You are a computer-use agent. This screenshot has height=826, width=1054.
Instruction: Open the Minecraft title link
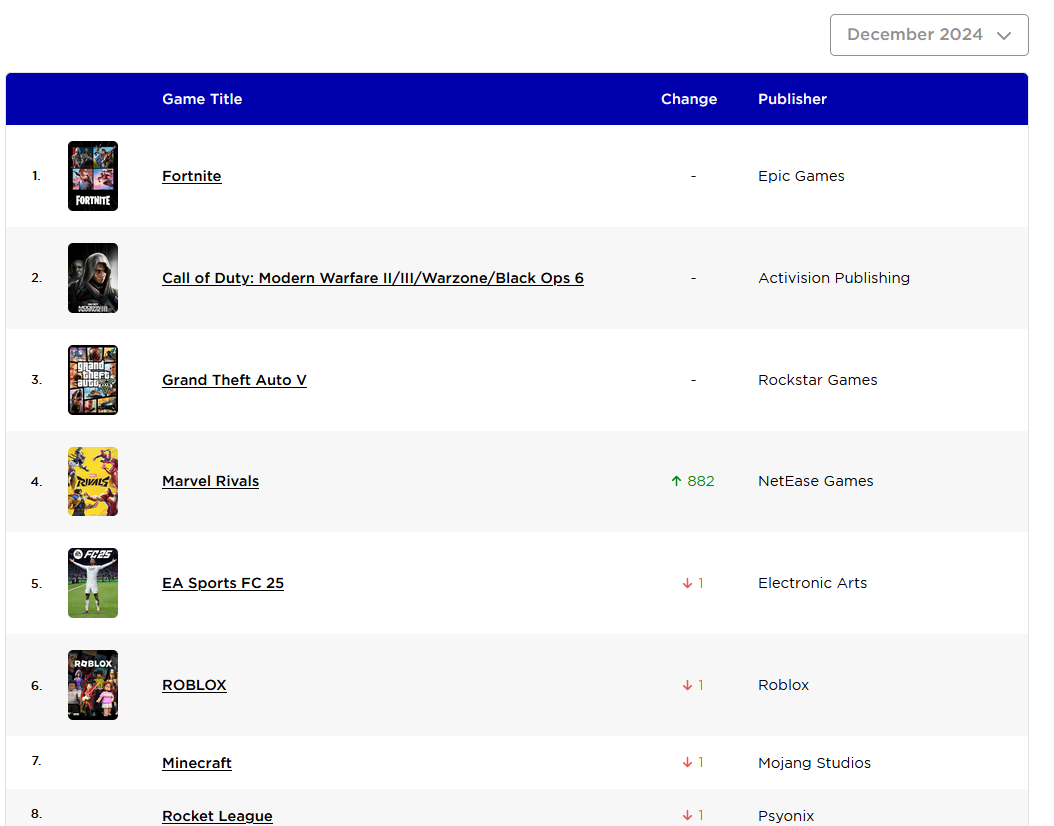coord(197,763)
